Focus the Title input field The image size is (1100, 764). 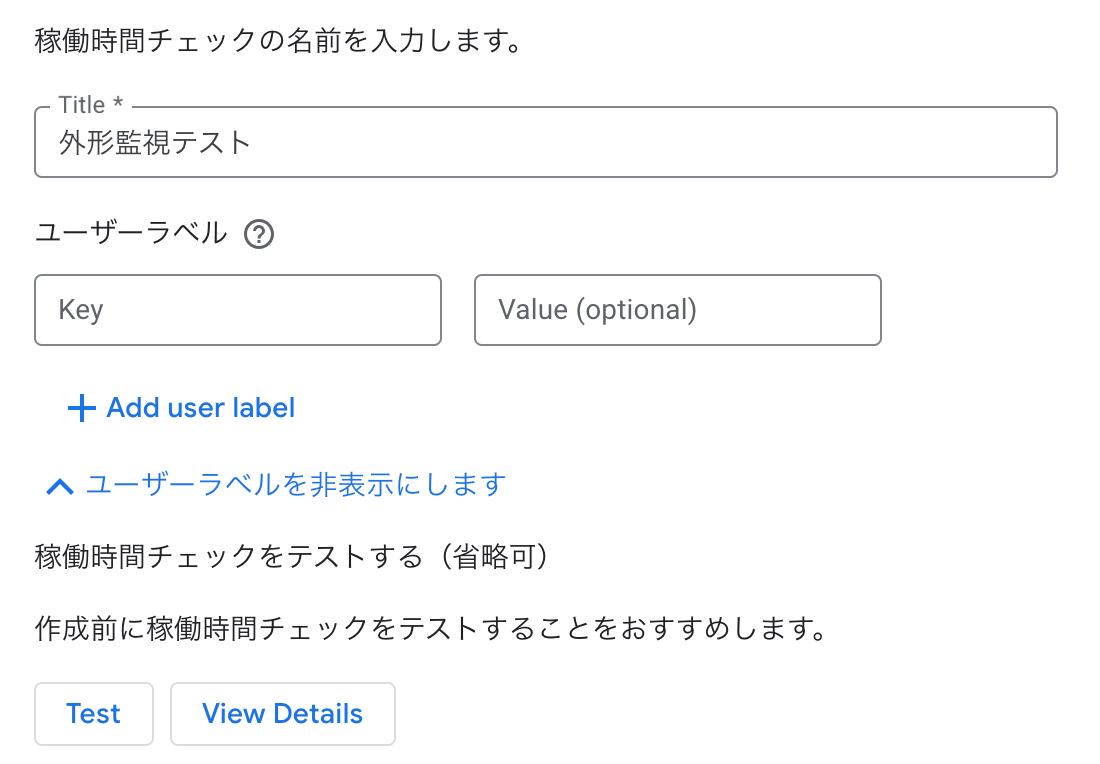pos(546,142)
